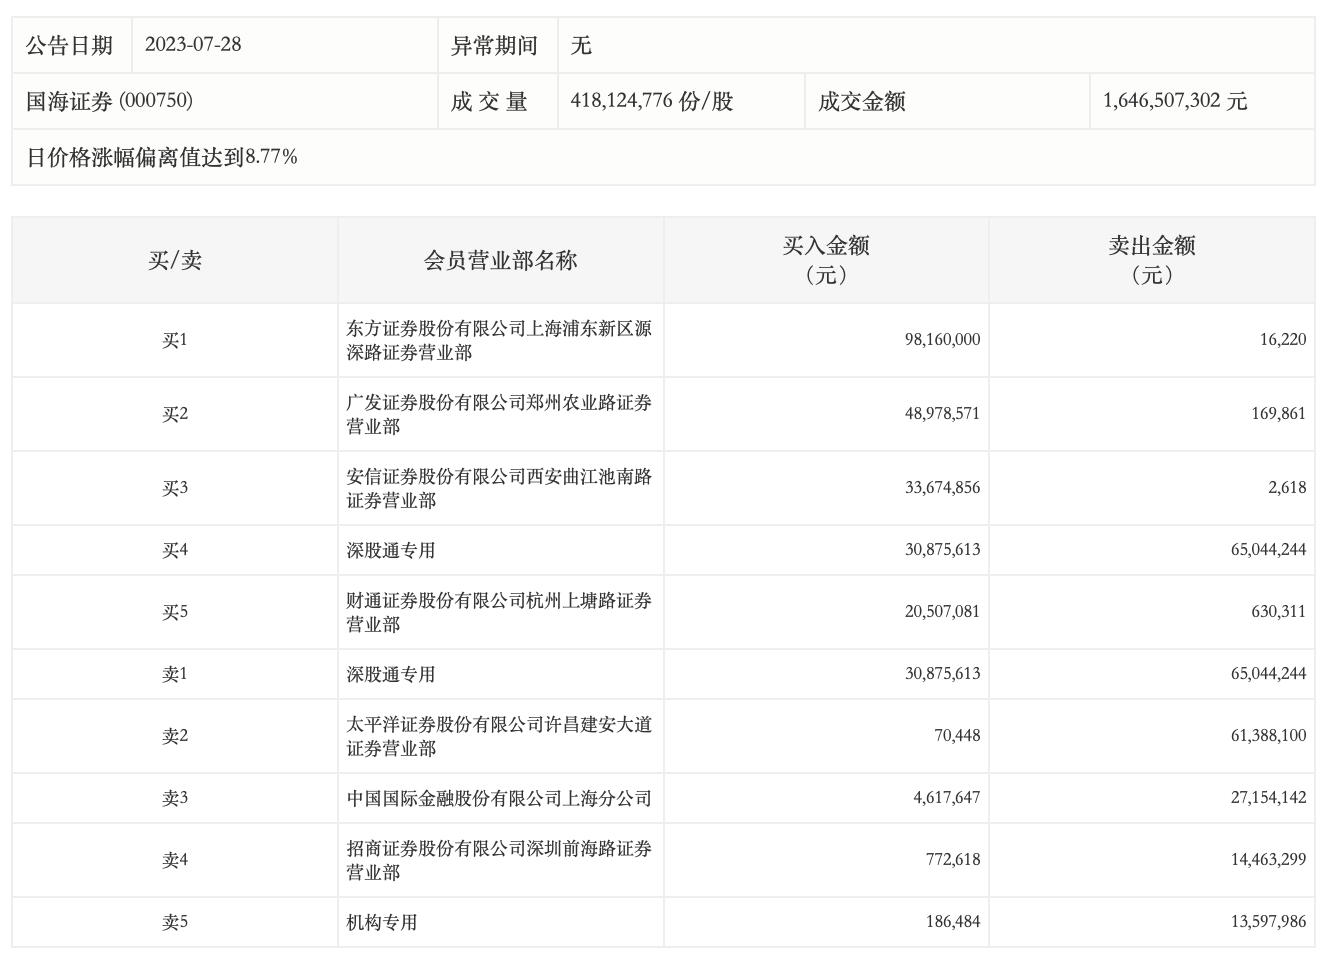Select 招商证券深圳前海路证券营业部 name
This screenshot has height=966, width=1322.
(499, 860)
